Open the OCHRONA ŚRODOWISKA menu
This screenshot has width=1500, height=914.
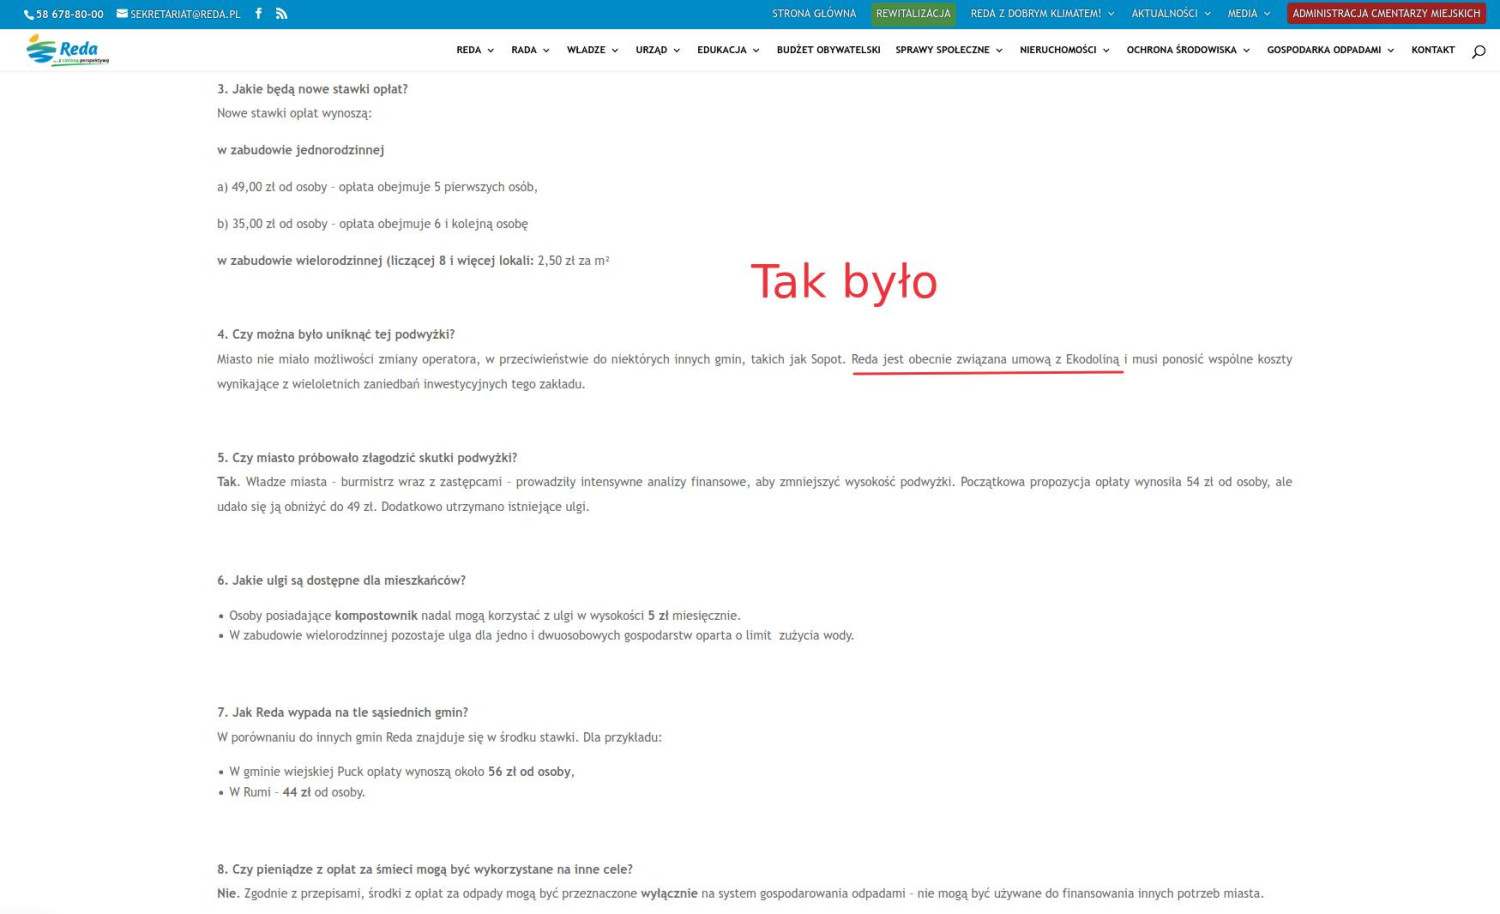(x=1188, y=50)
